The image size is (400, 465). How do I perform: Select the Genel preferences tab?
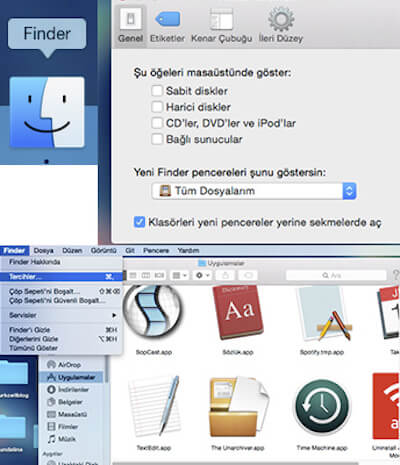click(131, 25)
